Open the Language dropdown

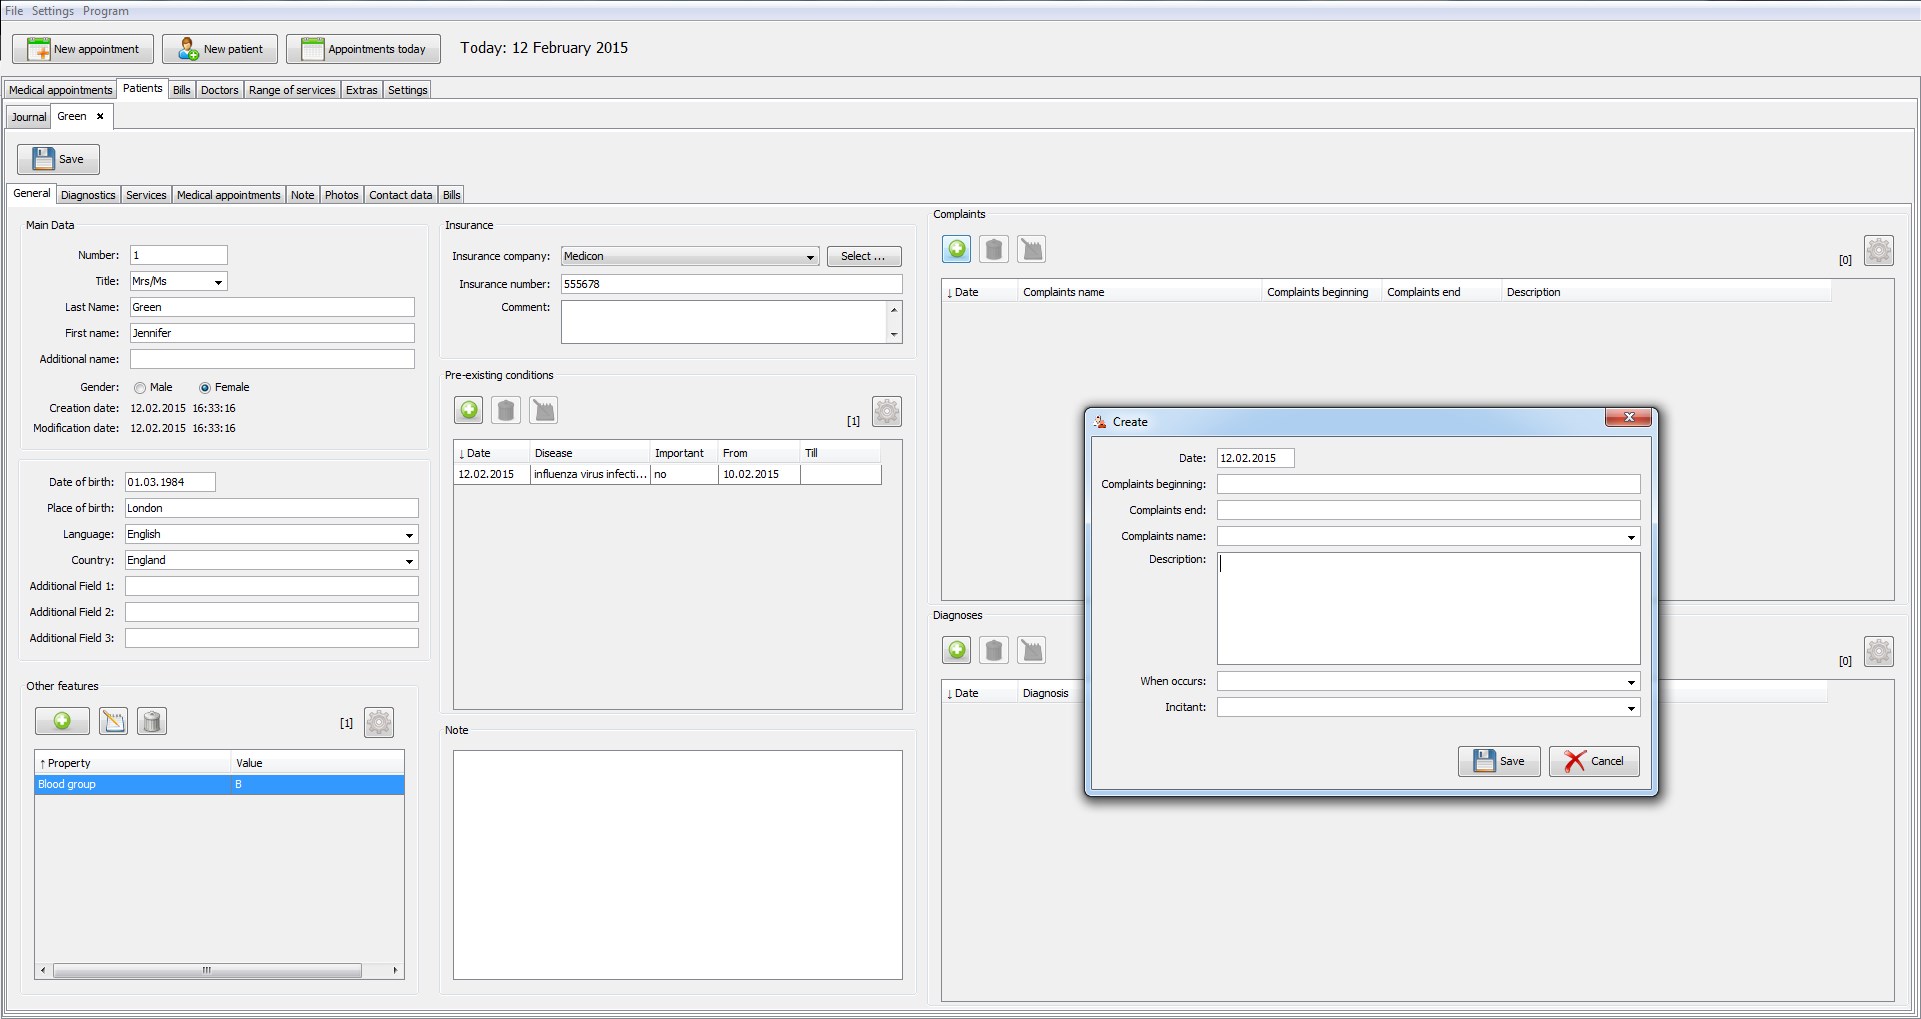click(x=409, y=535)
